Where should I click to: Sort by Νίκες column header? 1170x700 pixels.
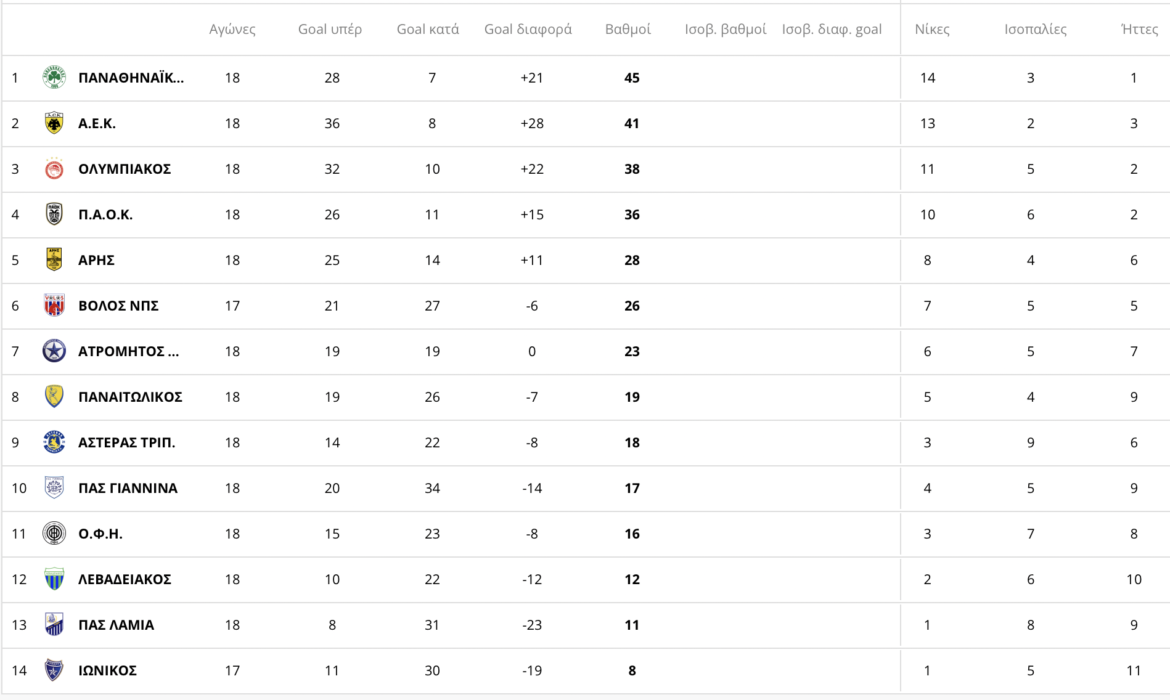coord(932,29)
